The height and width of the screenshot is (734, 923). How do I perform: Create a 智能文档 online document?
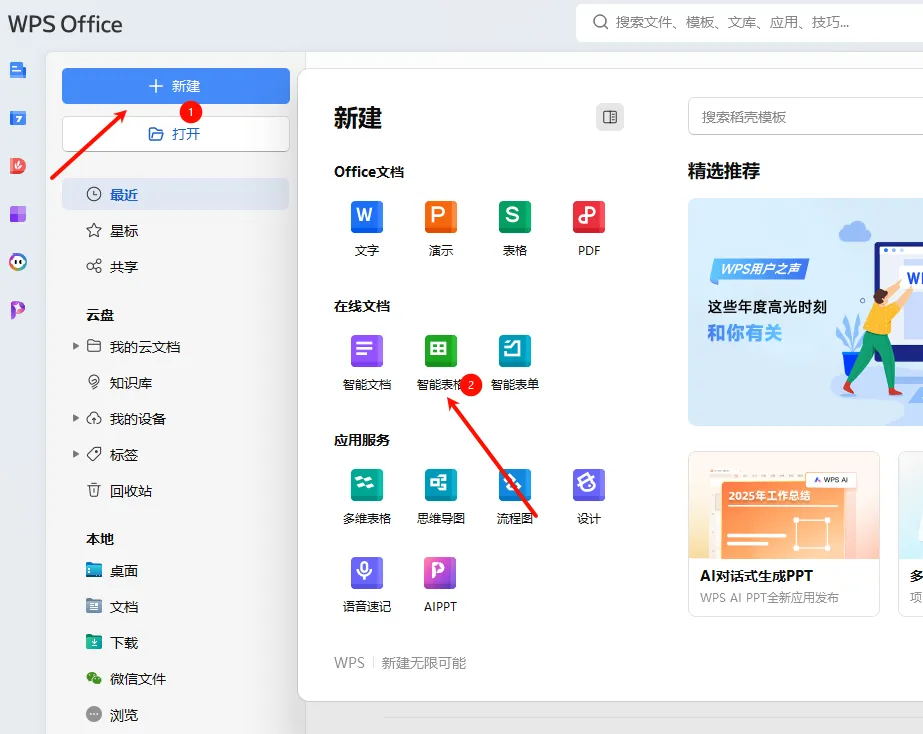(367, 363)
